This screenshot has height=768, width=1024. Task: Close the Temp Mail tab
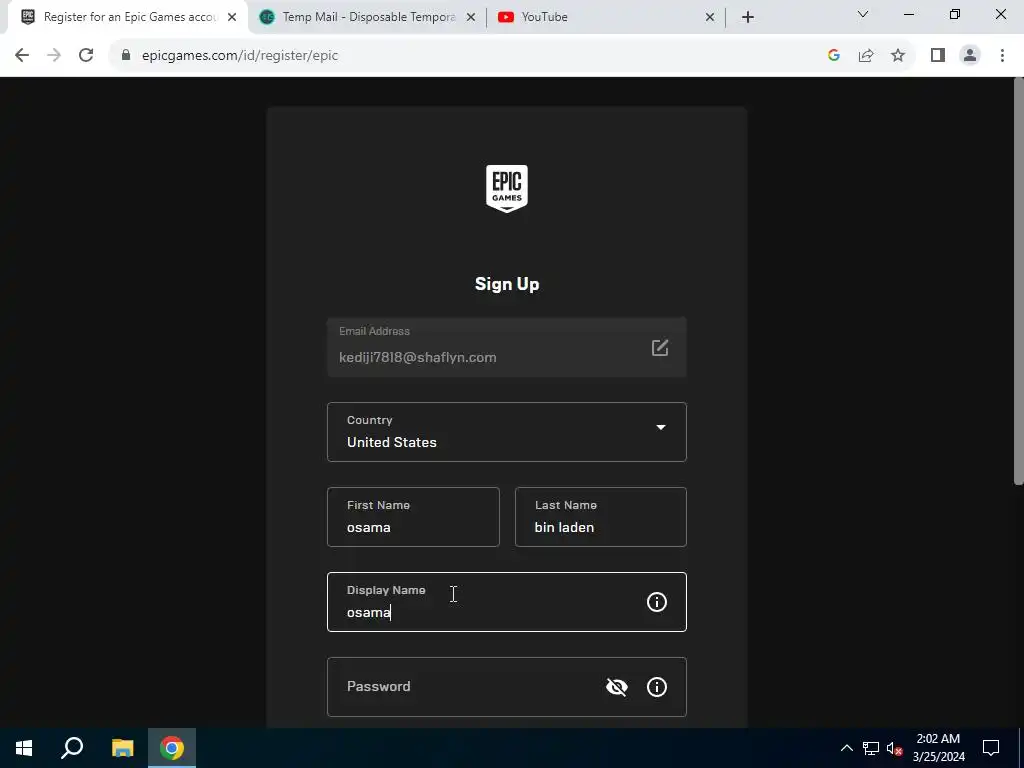tap(471, 17)
